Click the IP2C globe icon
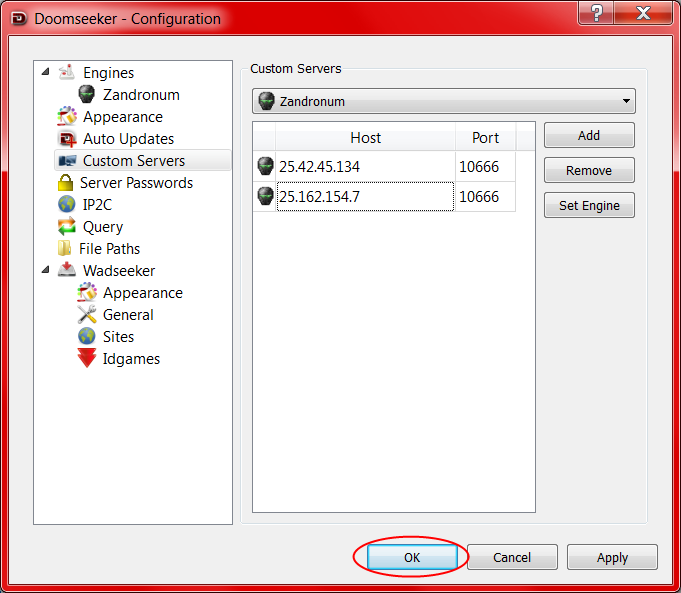The image size is (681, 593). click(66, 204)
